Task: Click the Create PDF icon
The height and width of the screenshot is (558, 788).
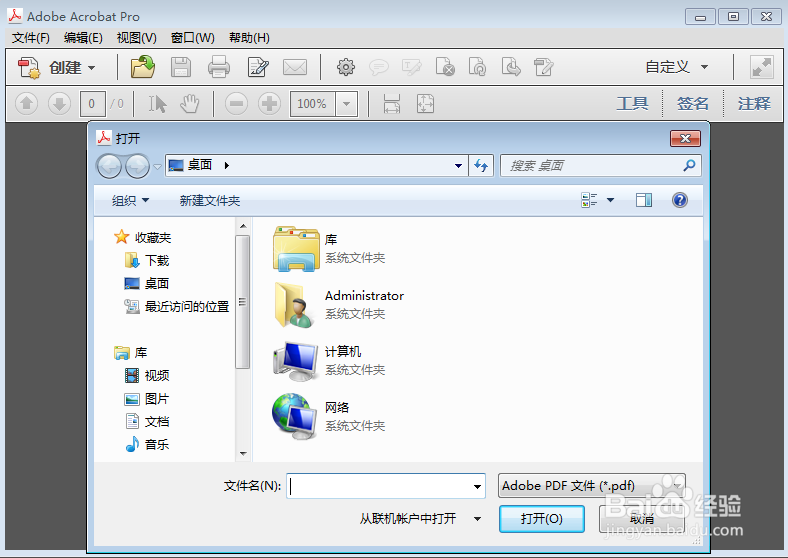Action: (29, 67)
